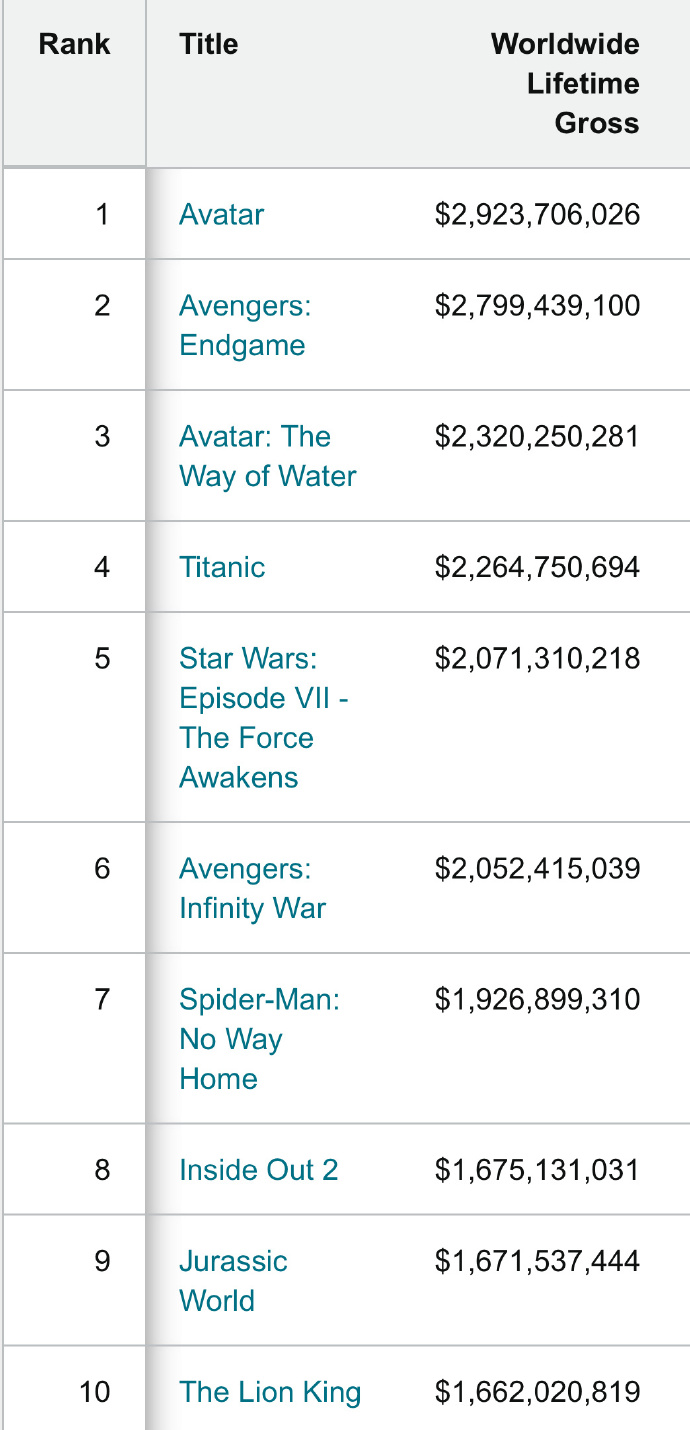The image size is (690, 1430).
Task: Open the Avengers: Endgame link
Action: tap(244, 325)
